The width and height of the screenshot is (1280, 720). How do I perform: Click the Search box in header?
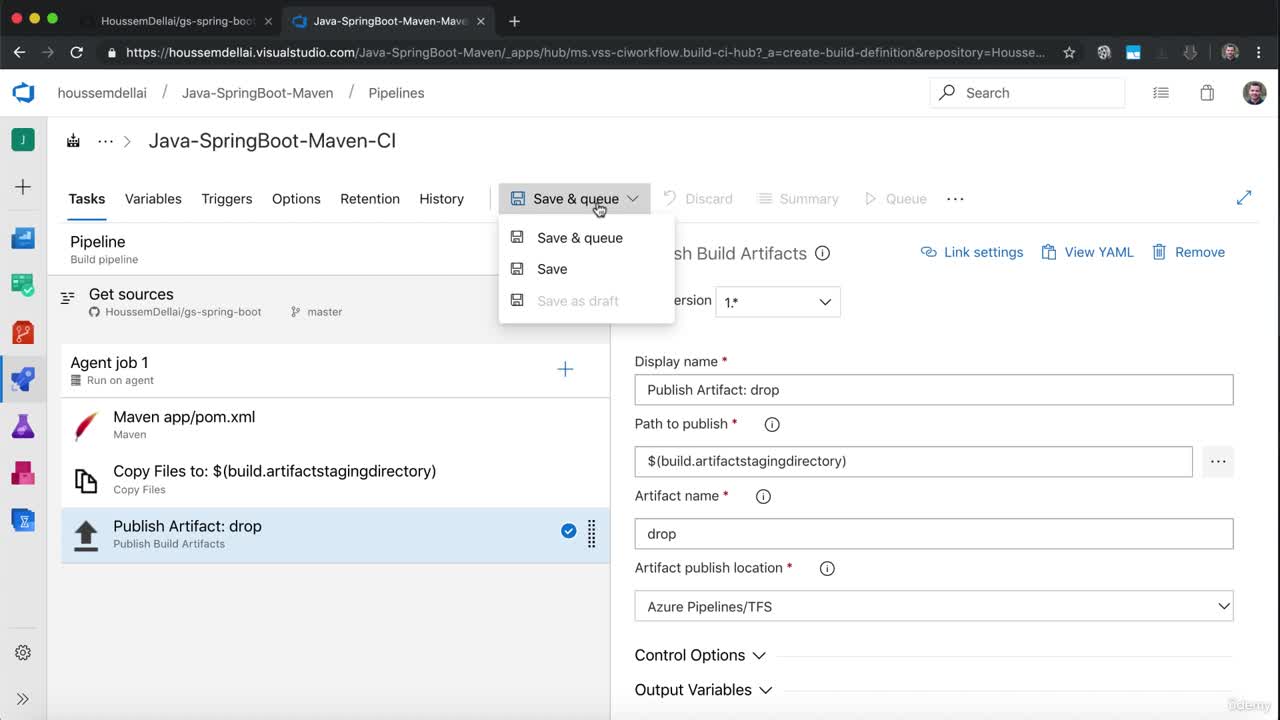(x=1028, y=93)
